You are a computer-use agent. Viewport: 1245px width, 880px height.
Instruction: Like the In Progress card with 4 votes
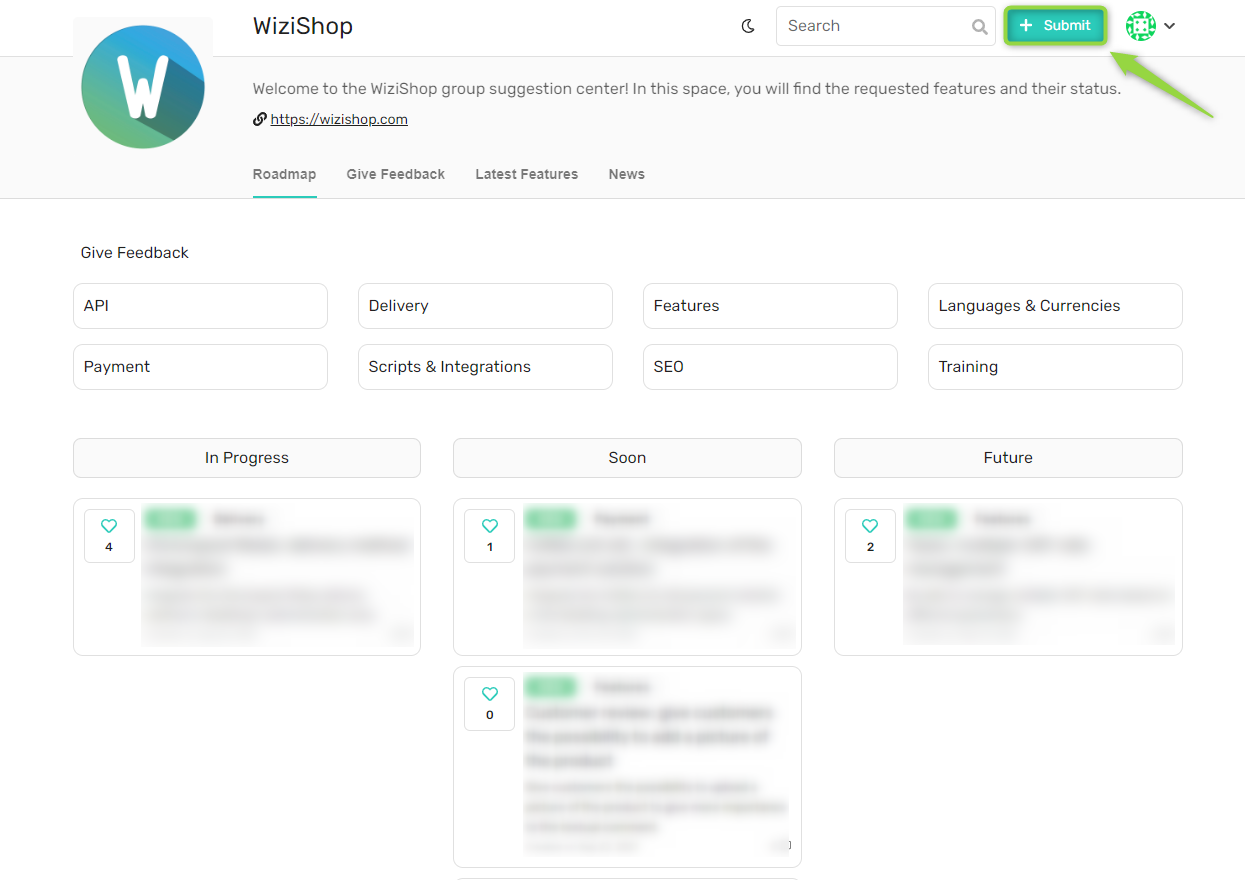(x=109, y=536)
